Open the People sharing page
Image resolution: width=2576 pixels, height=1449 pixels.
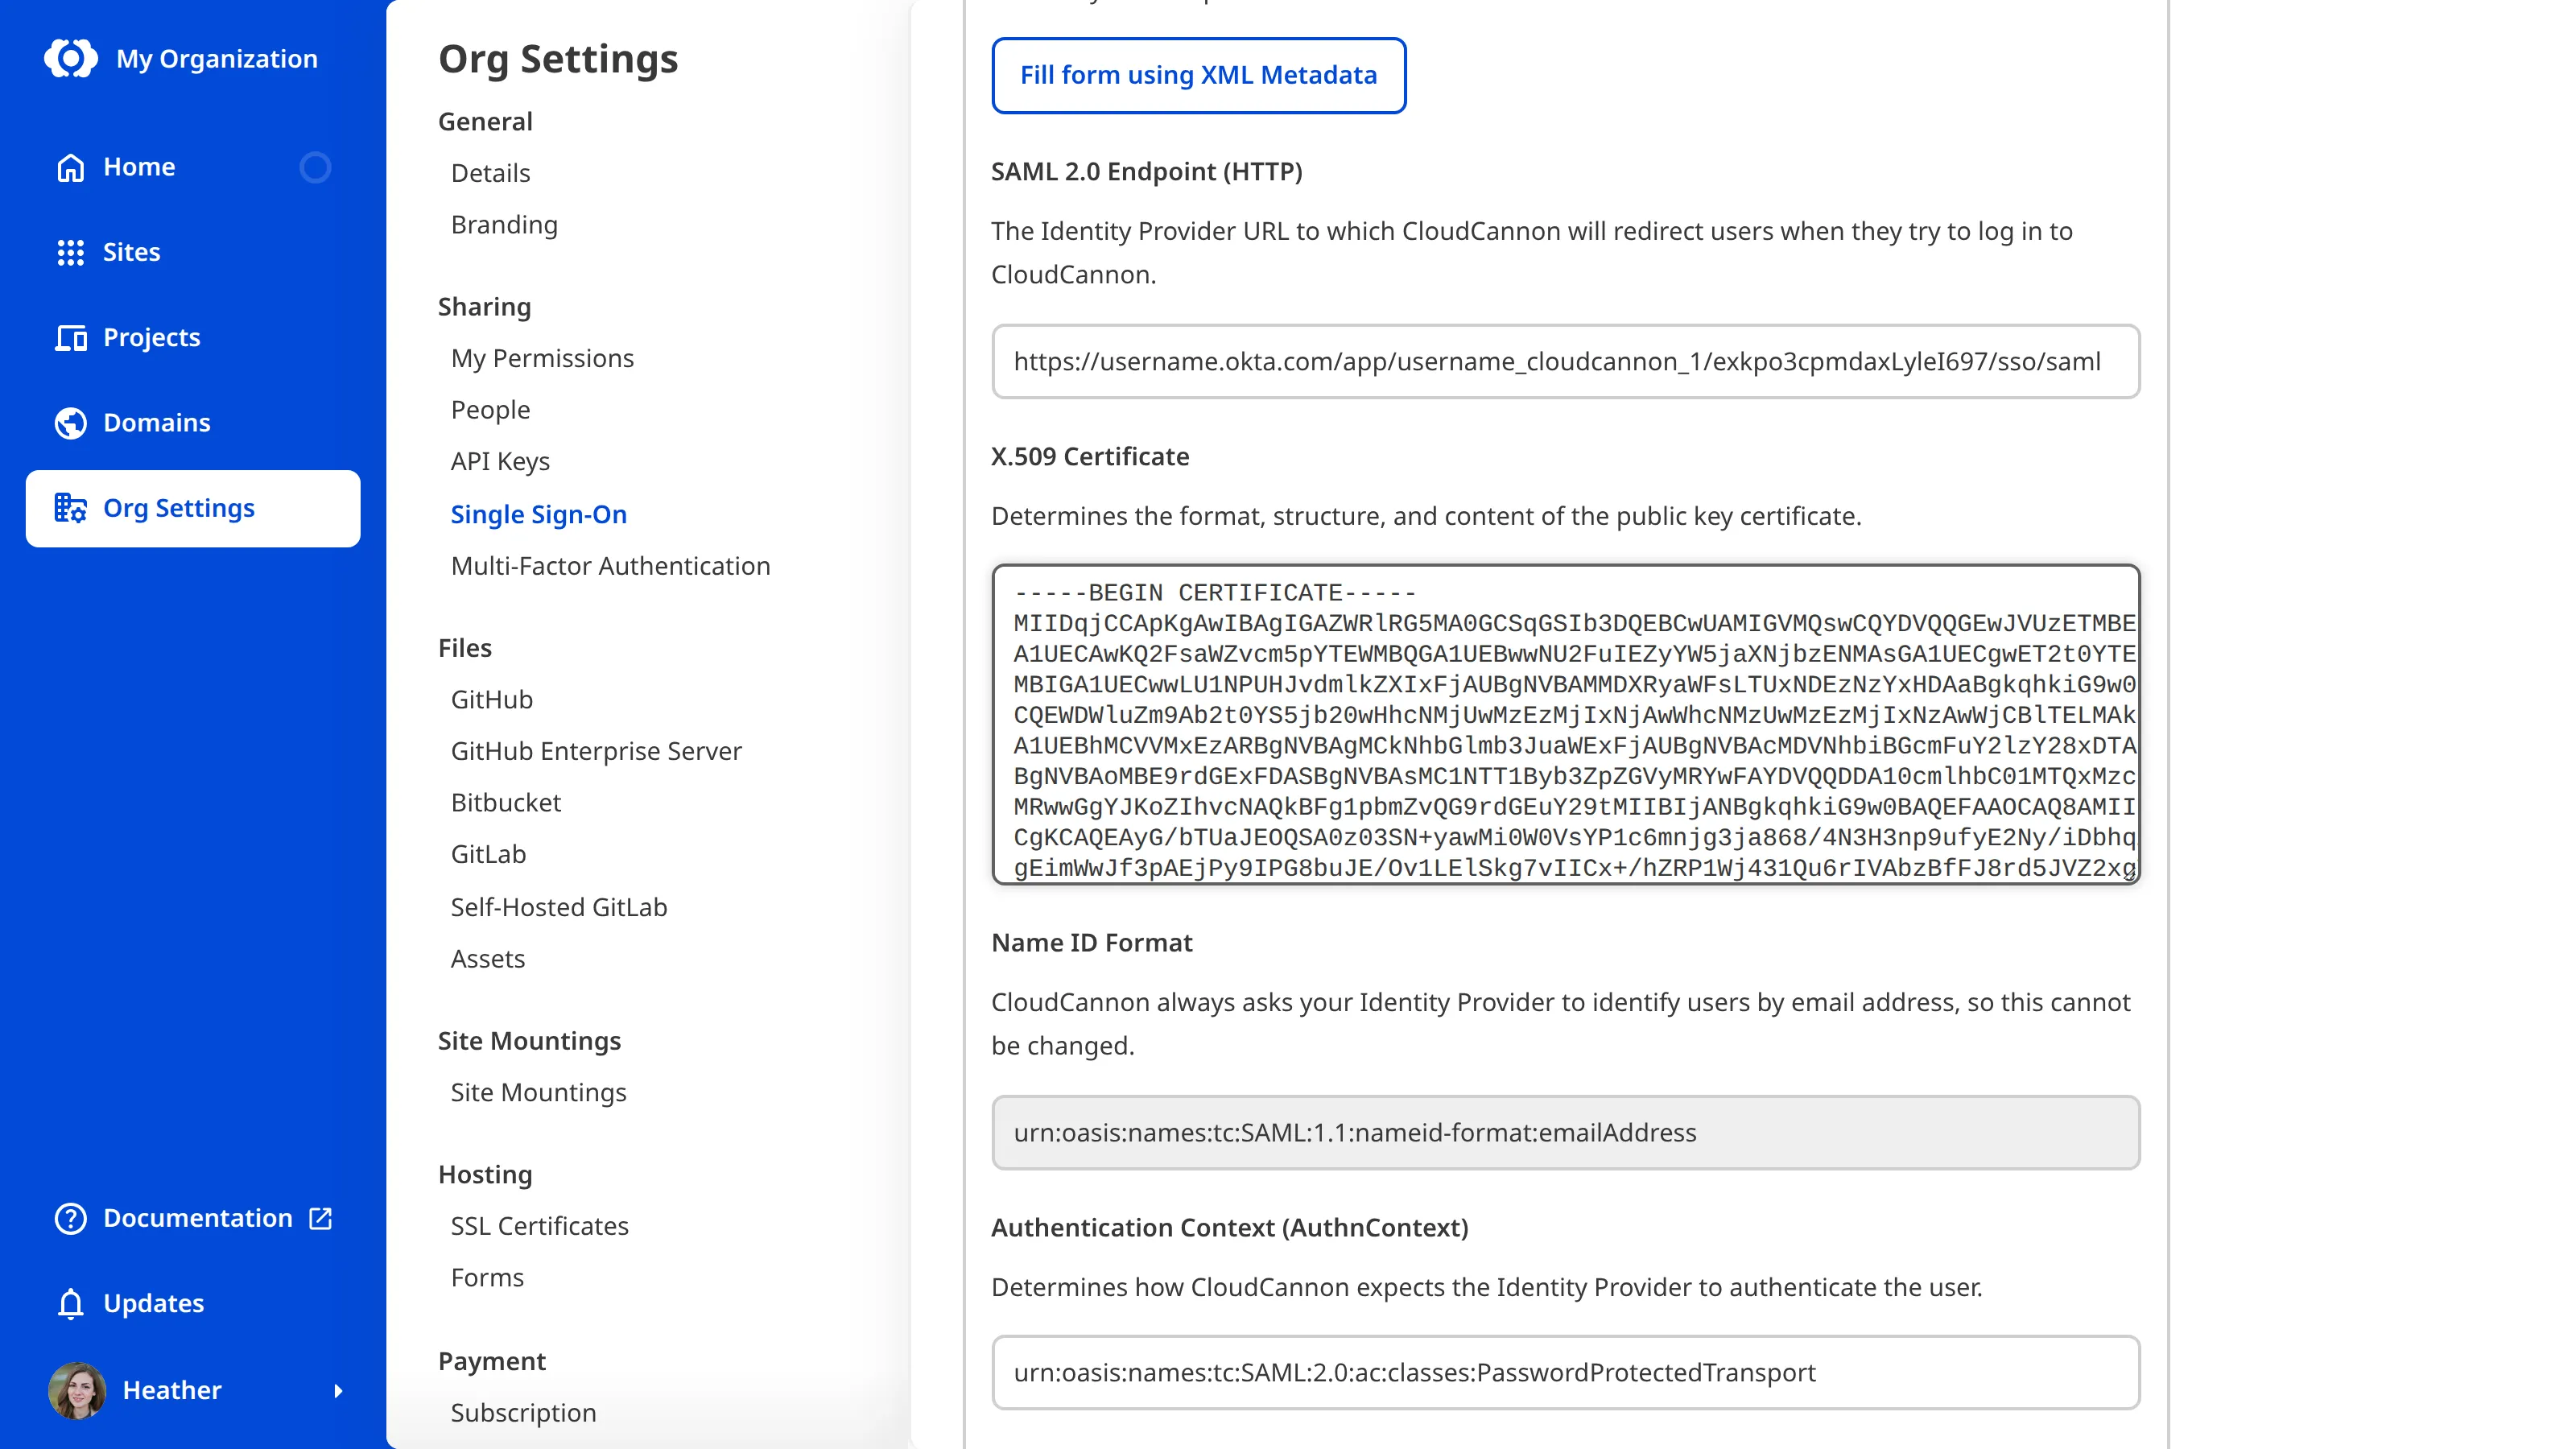(490, 410)
